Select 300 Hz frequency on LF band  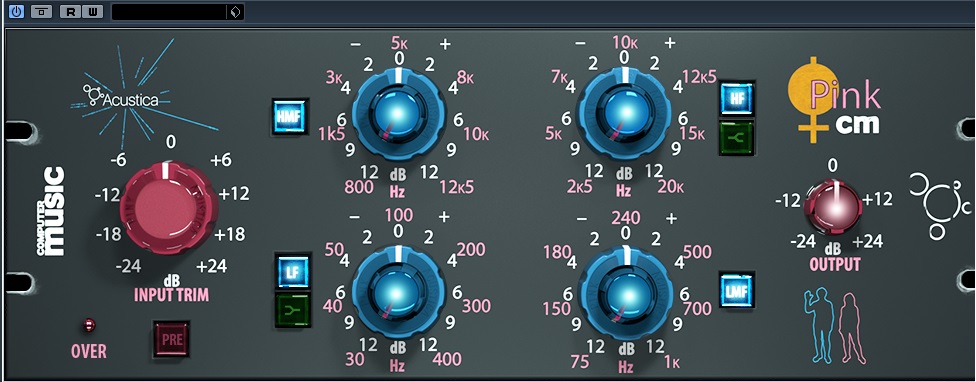click(476, 306)
